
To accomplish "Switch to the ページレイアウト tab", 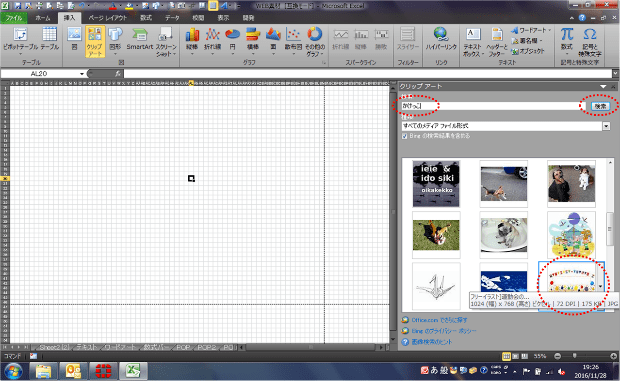I will click(108, 18).
